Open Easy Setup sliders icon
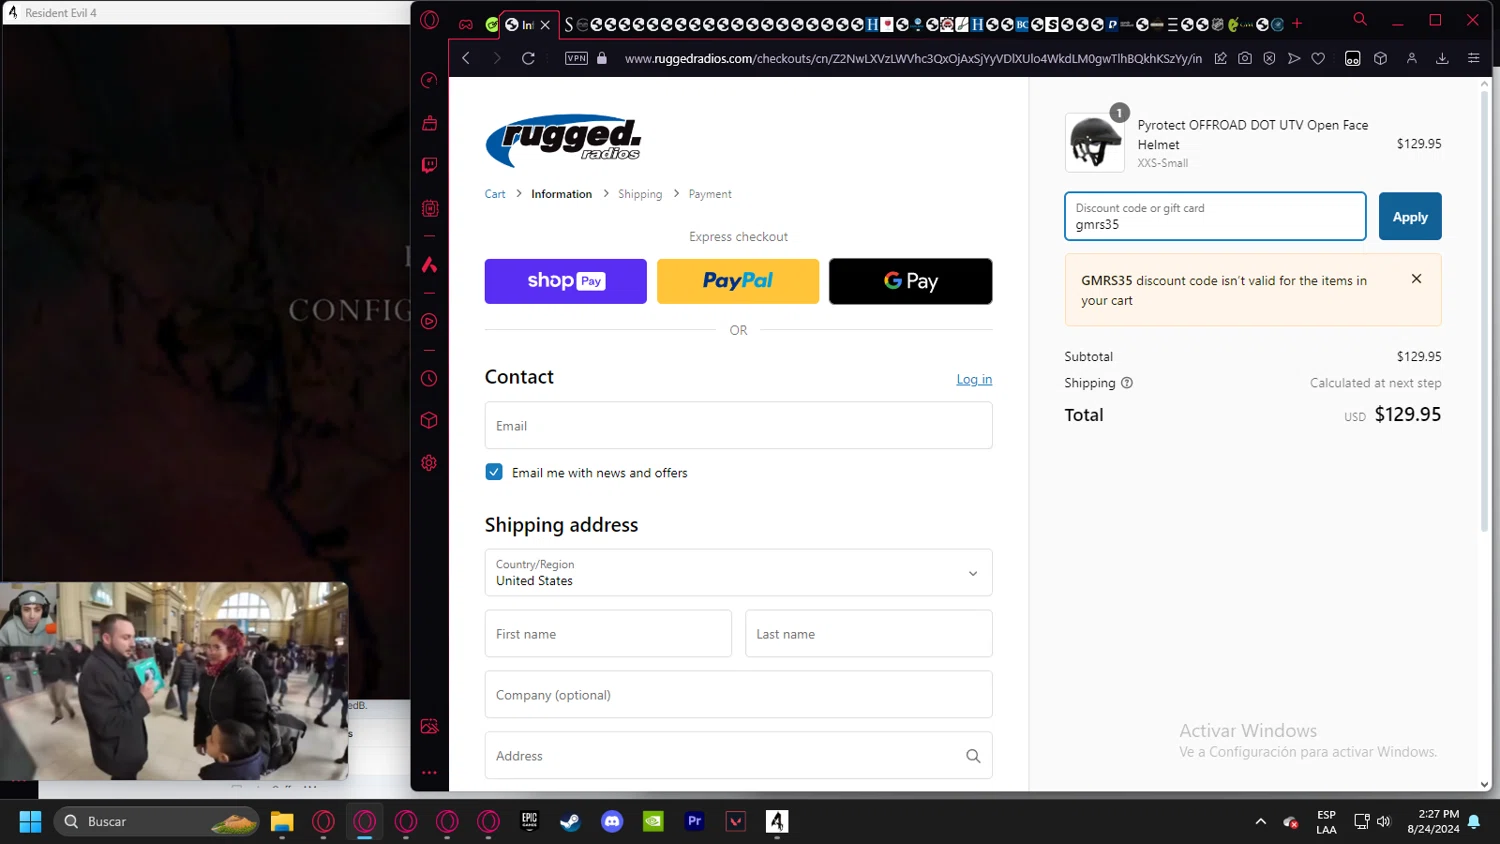This screenshot has width=1500, height=844. coord(1473,58)
